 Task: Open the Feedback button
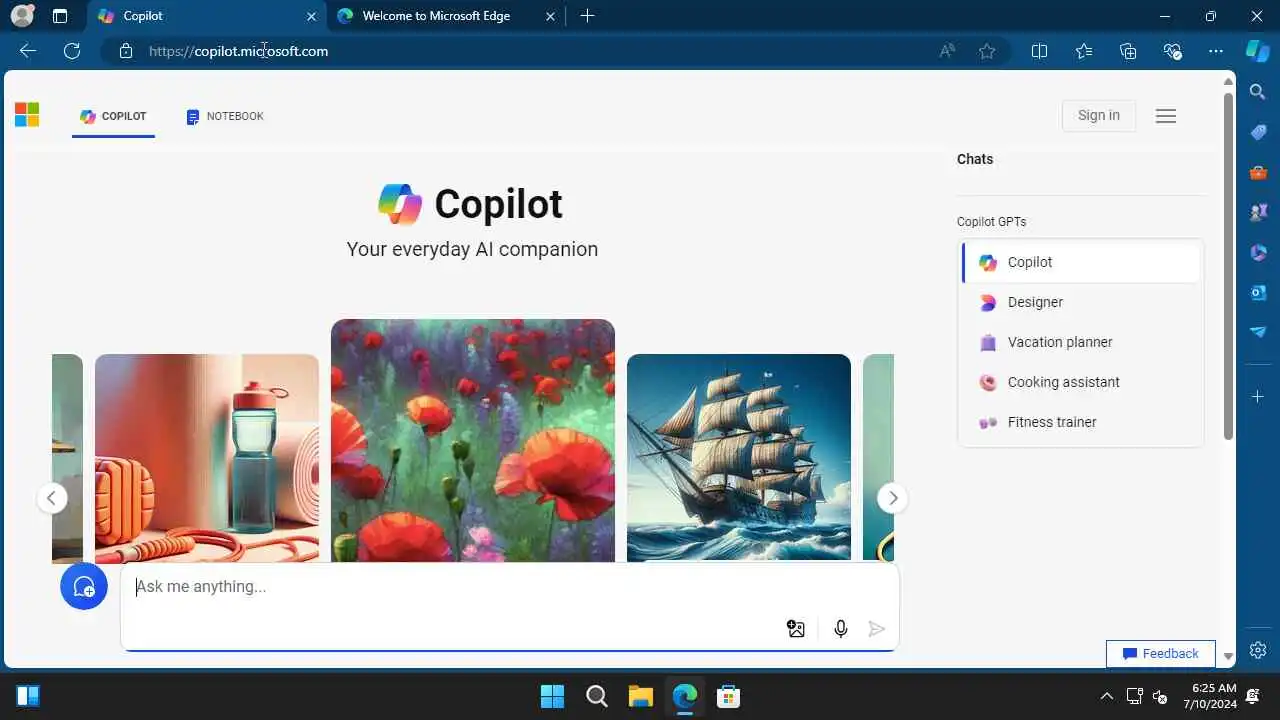[1160, 653]
